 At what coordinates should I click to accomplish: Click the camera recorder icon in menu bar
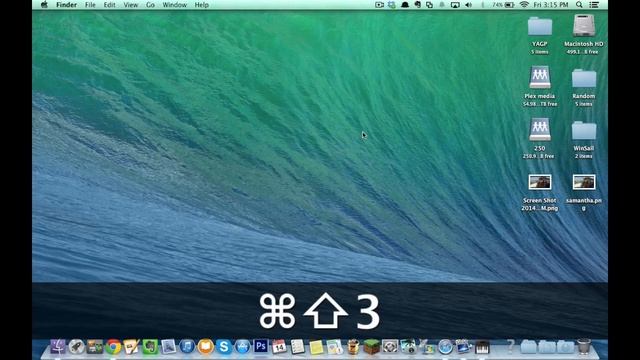pyautogui.click(x=379, y=5)
